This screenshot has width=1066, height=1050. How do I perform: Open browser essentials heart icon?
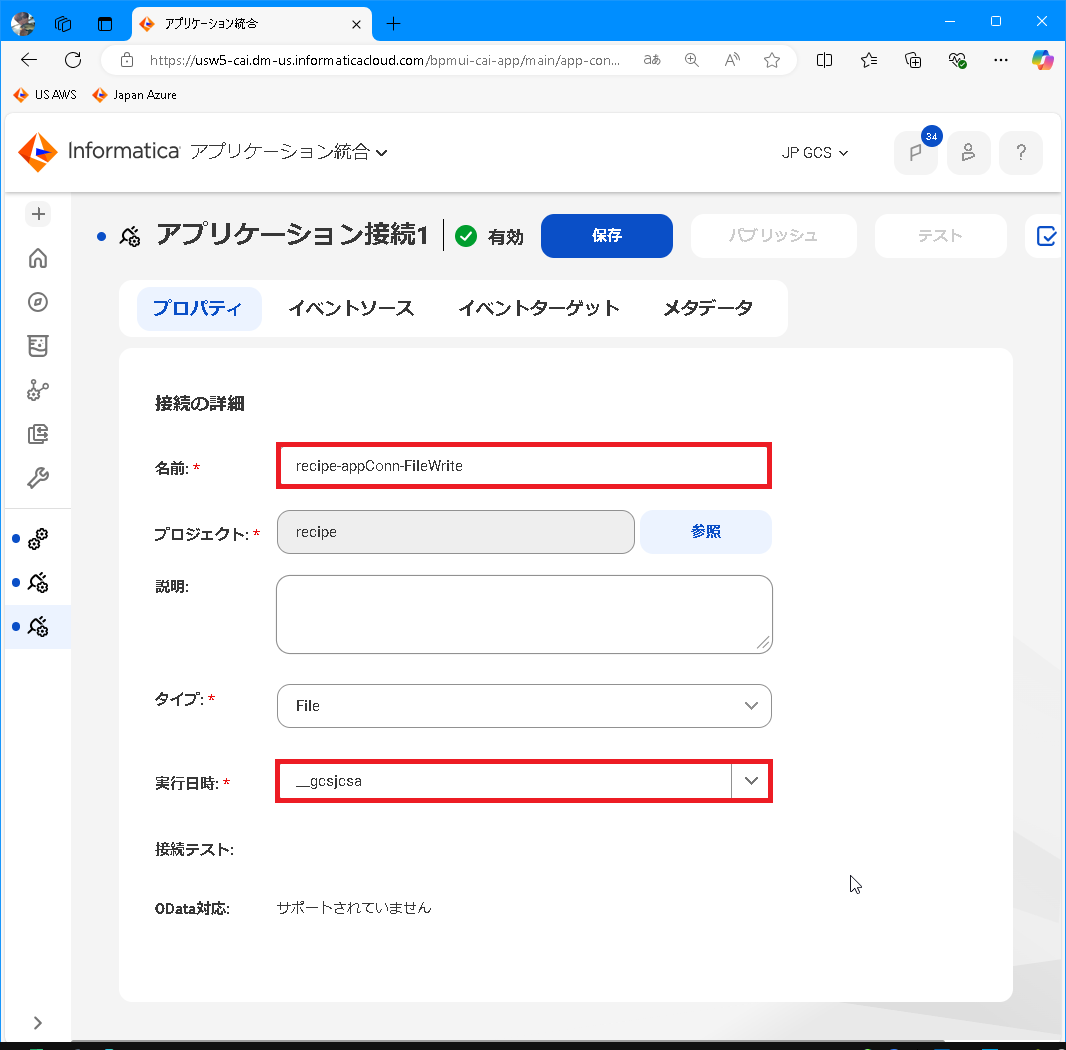point(957,60)
